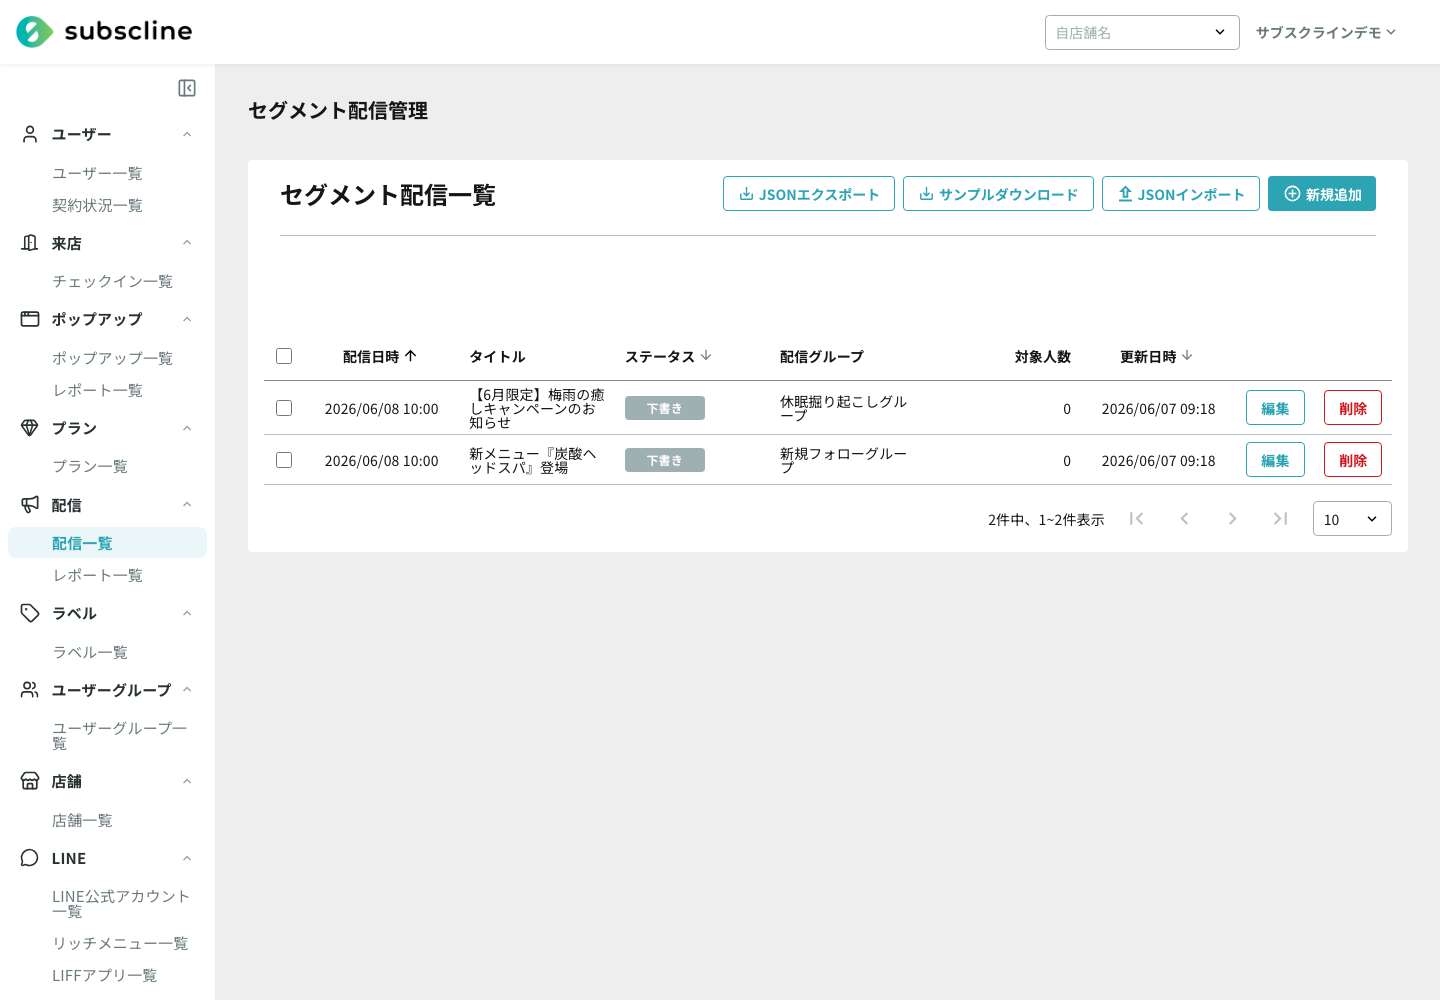
Task: Click the 店舗 shop icon
Action: coord(30,781)
